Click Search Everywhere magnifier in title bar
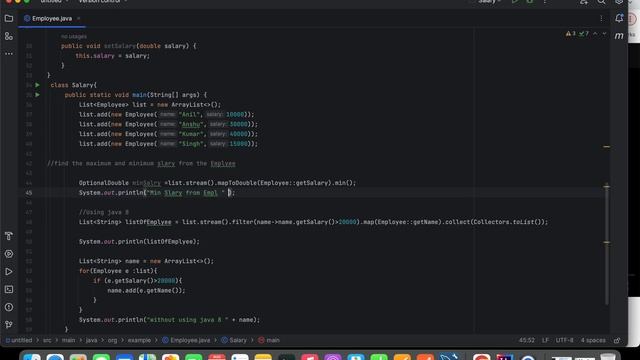Image resolution: width=640 pixels, height=360 pixels. (601, 2)
